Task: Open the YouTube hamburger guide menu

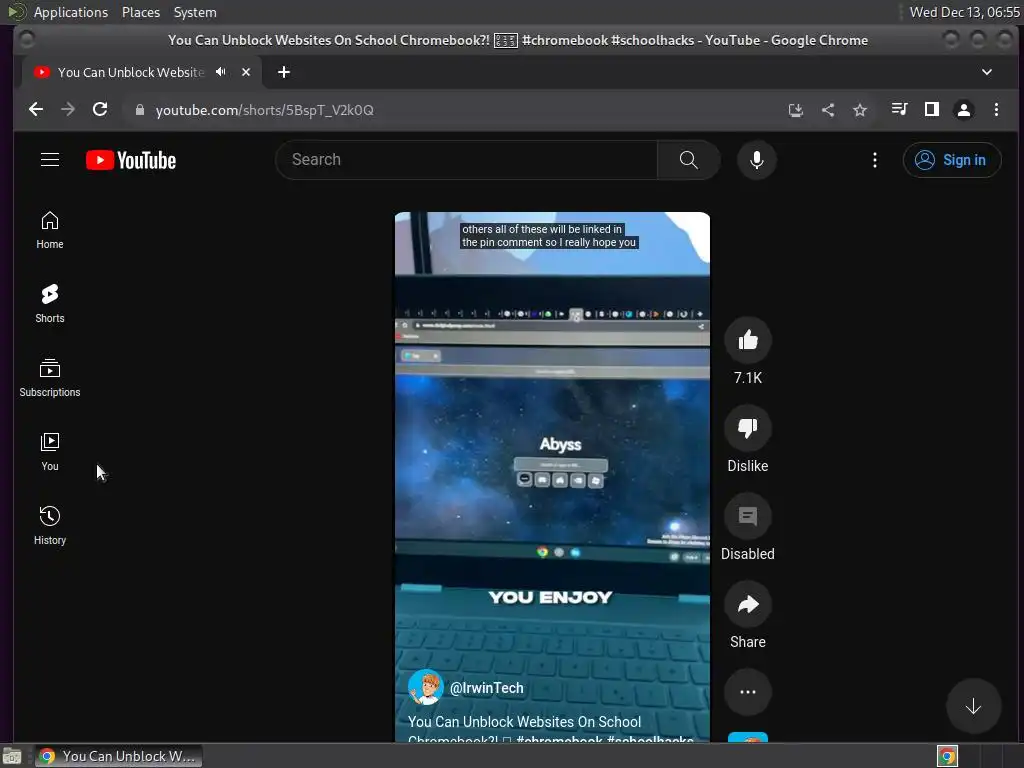Action: click(x=50, y=160)
